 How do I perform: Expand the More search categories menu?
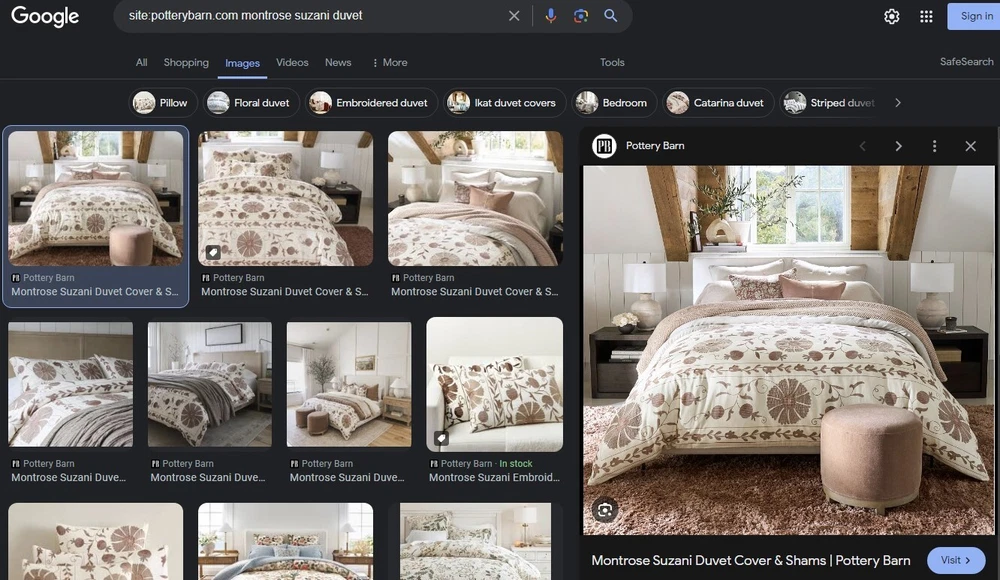pyautogui.click(x=389, y=62)
